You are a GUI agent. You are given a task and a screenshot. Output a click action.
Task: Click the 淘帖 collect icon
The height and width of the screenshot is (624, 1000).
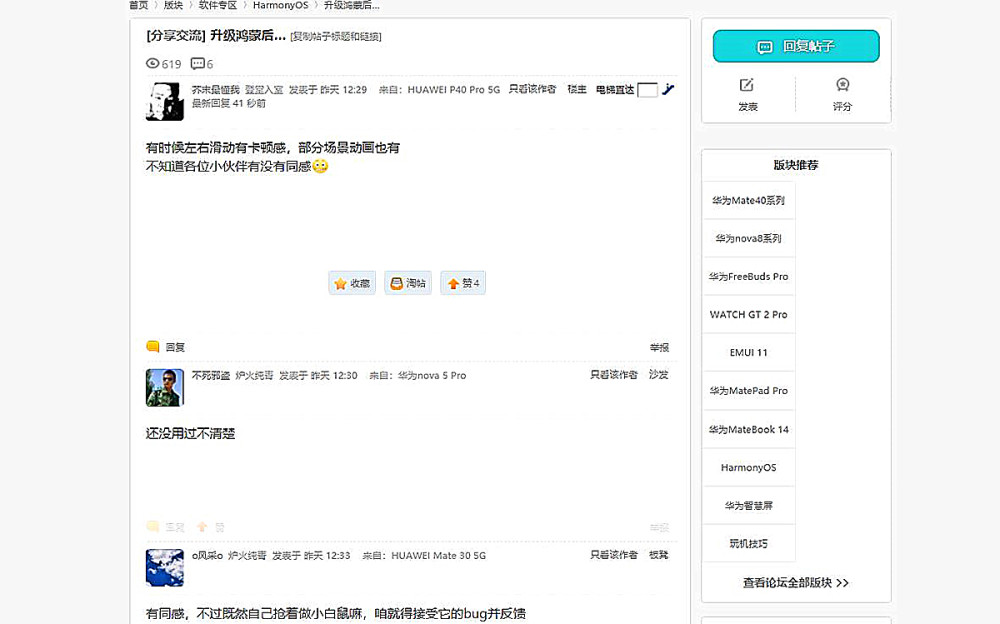click(x=397, y=283)
